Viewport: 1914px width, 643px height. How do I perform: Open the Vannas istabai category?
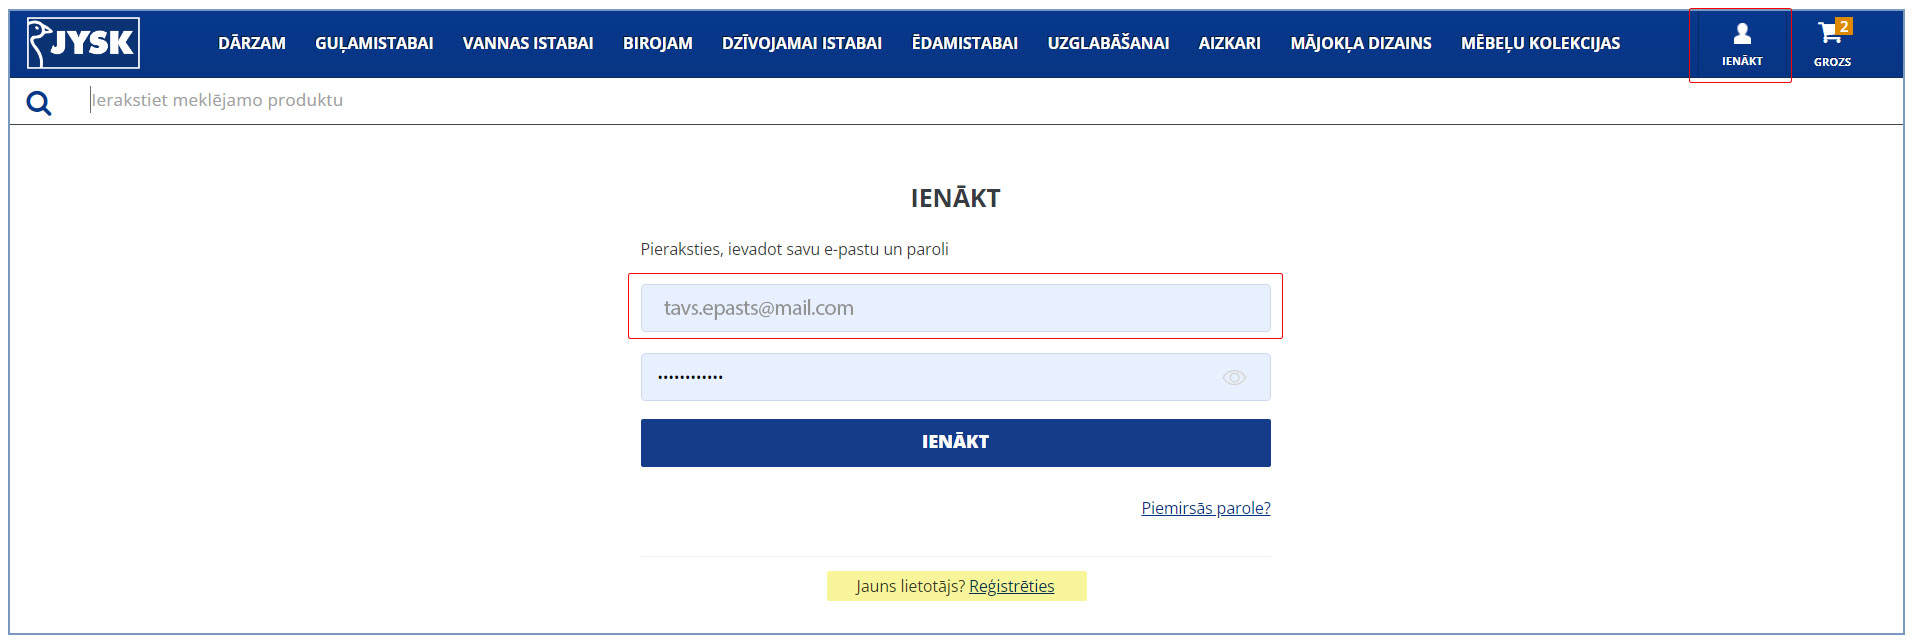click(528, 43)
